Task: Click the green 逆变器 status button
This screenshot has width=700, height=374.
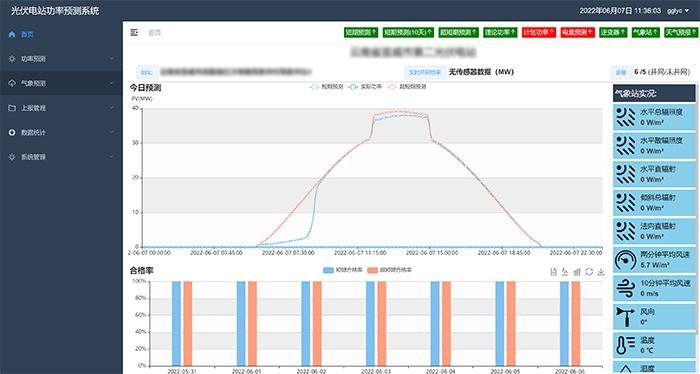Action: point(613,32)
